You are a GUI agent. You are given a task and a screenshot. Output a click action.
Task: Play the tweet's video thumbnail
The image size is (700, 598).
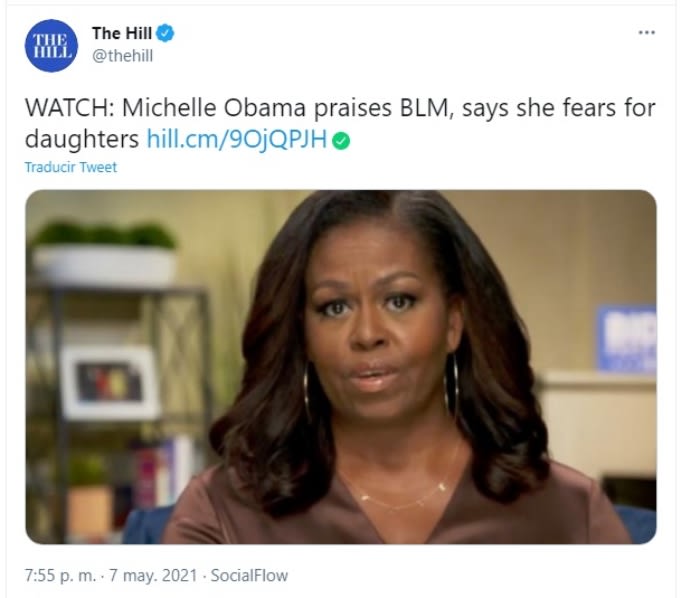341,367
